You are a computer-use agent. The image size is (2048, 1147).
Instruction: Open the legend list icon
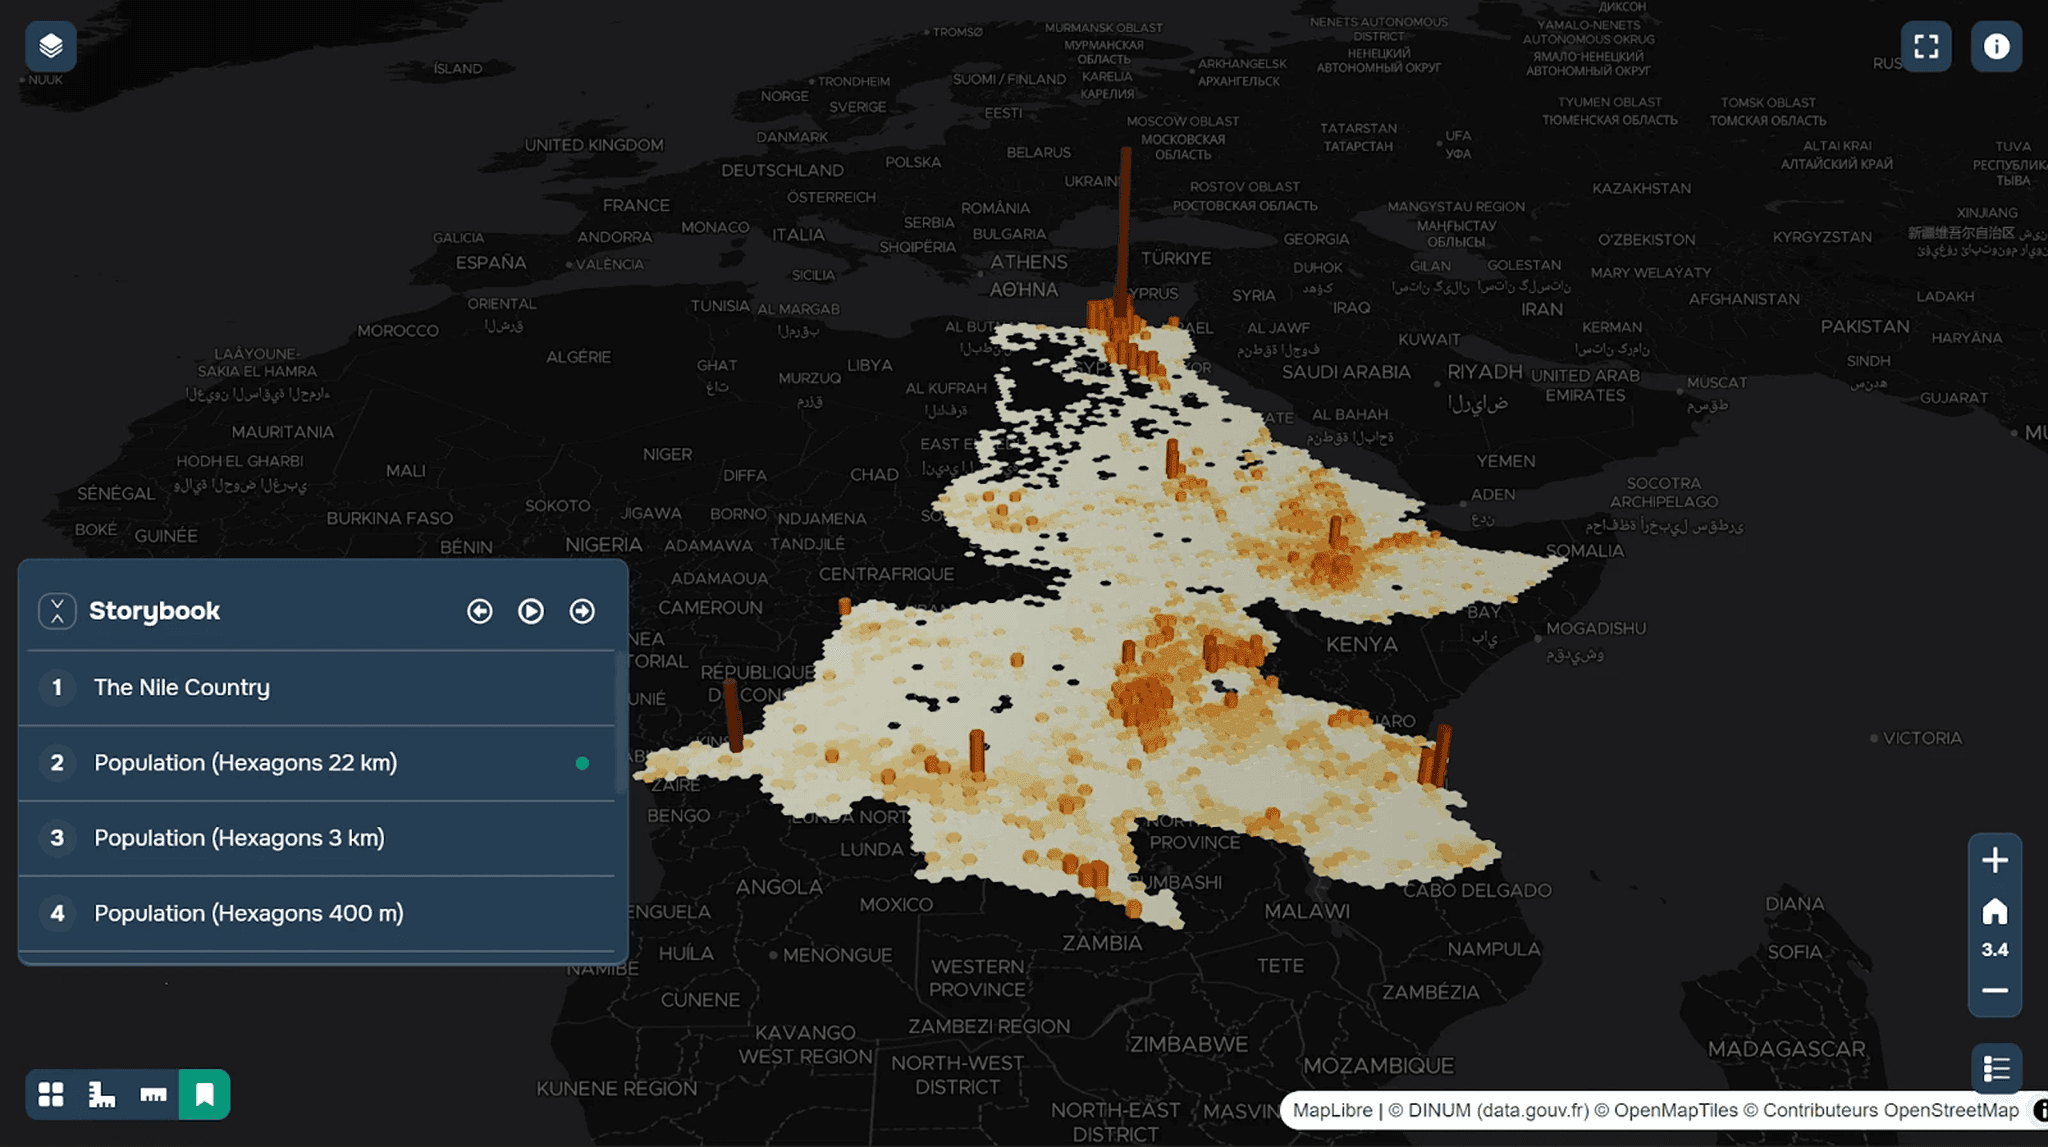tap(1996, 1068)
